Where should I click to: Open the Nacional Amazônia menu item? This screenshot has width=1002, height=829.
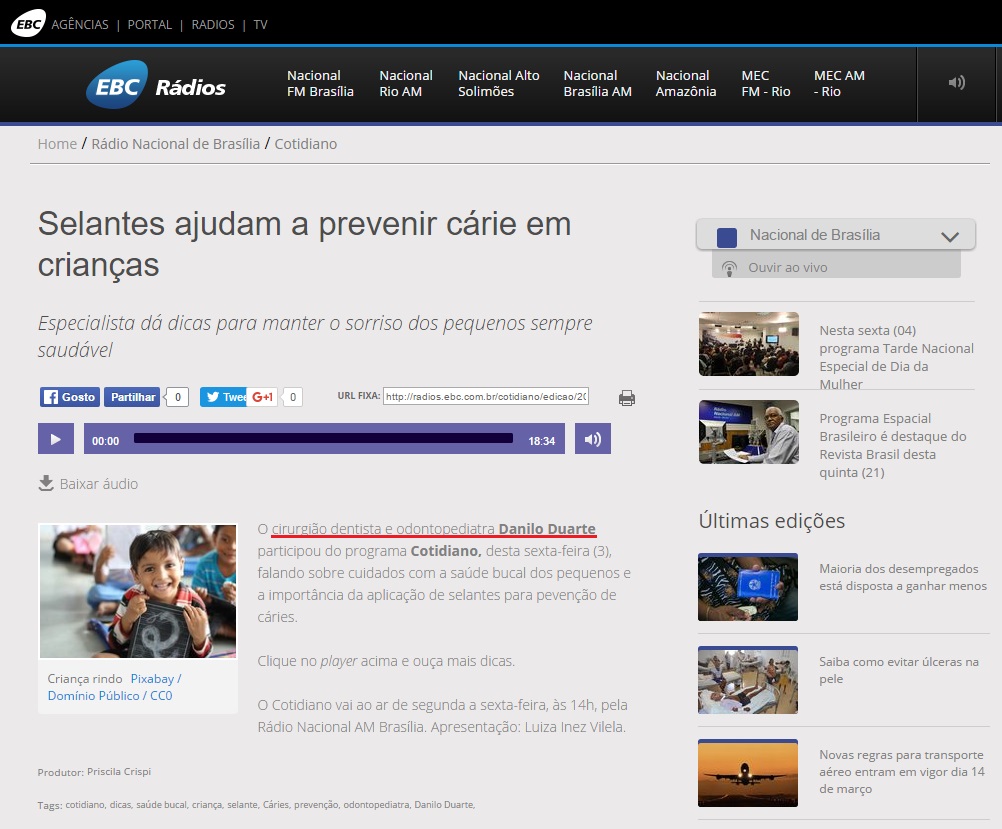pos(685,83)
